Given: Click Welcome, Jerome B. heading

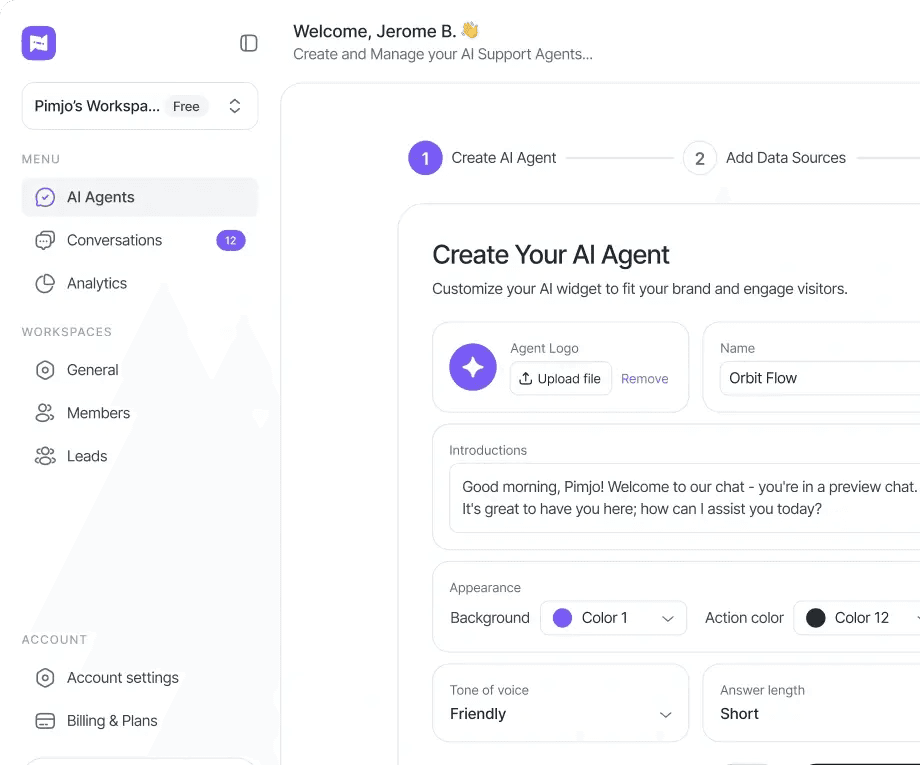Looking at the screenshot, I should pos(374,31).
